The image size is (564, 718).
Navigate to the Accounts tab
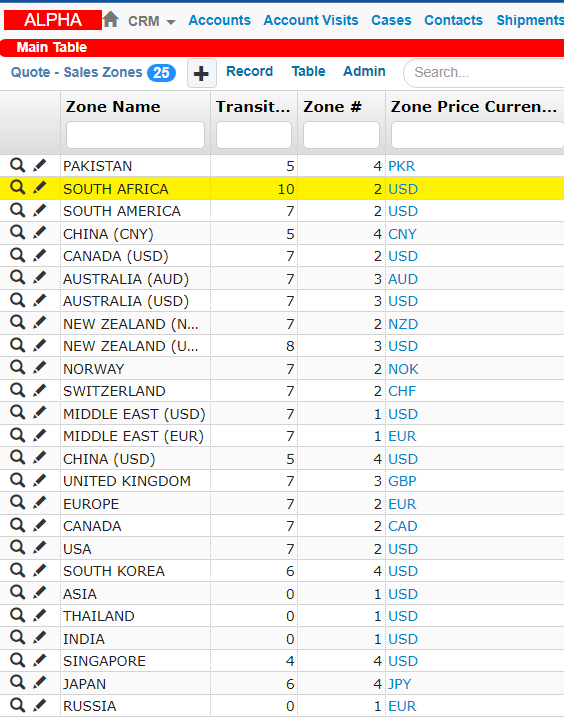[x=219, y=20]
